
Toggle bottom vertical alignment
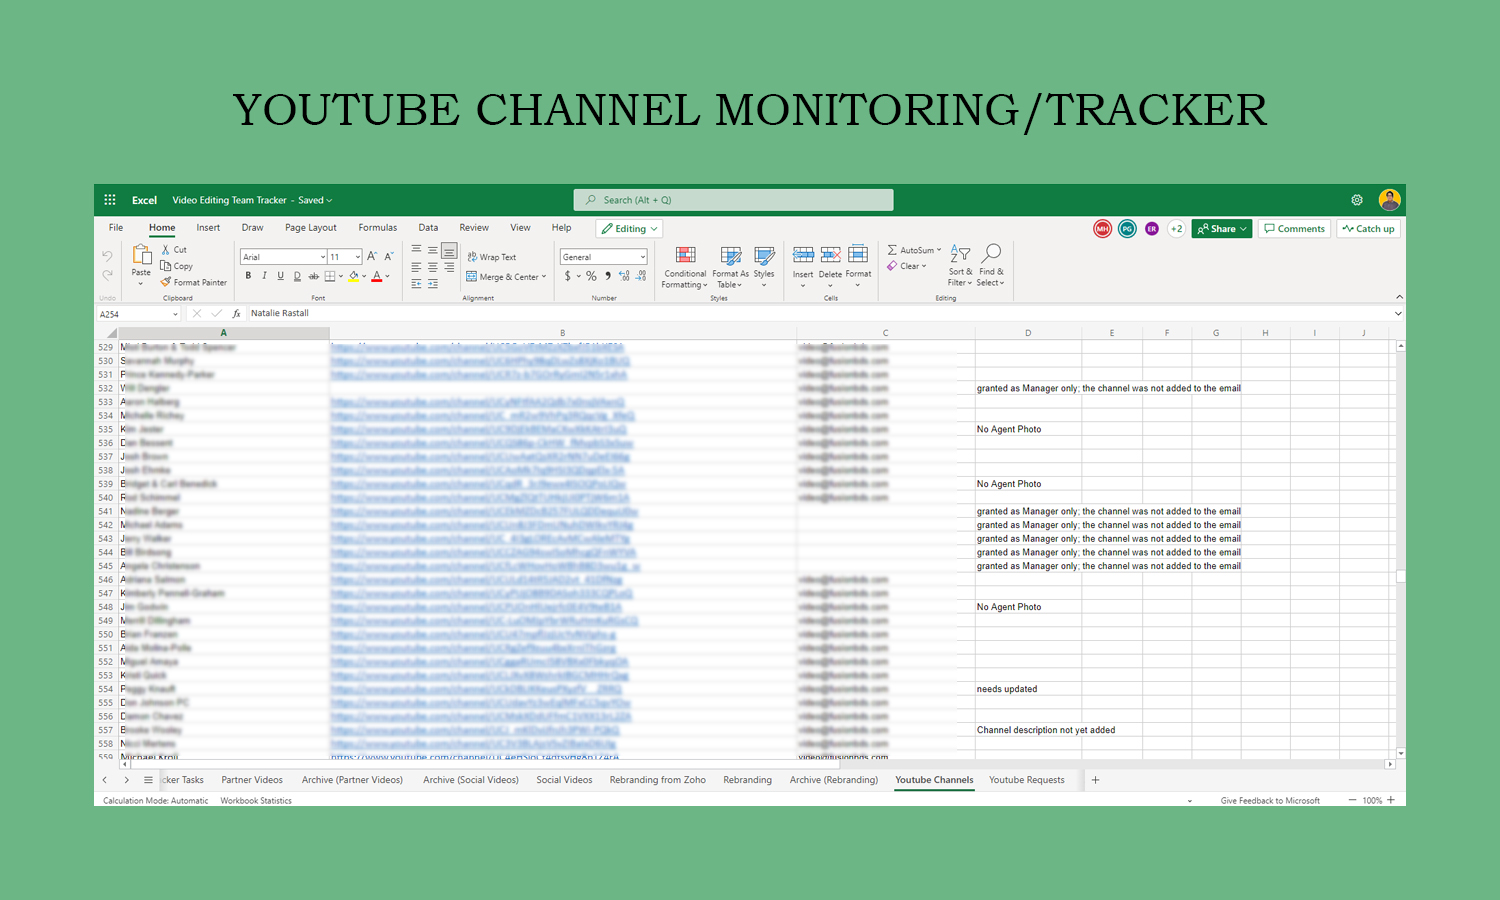[x=449, y=250]
